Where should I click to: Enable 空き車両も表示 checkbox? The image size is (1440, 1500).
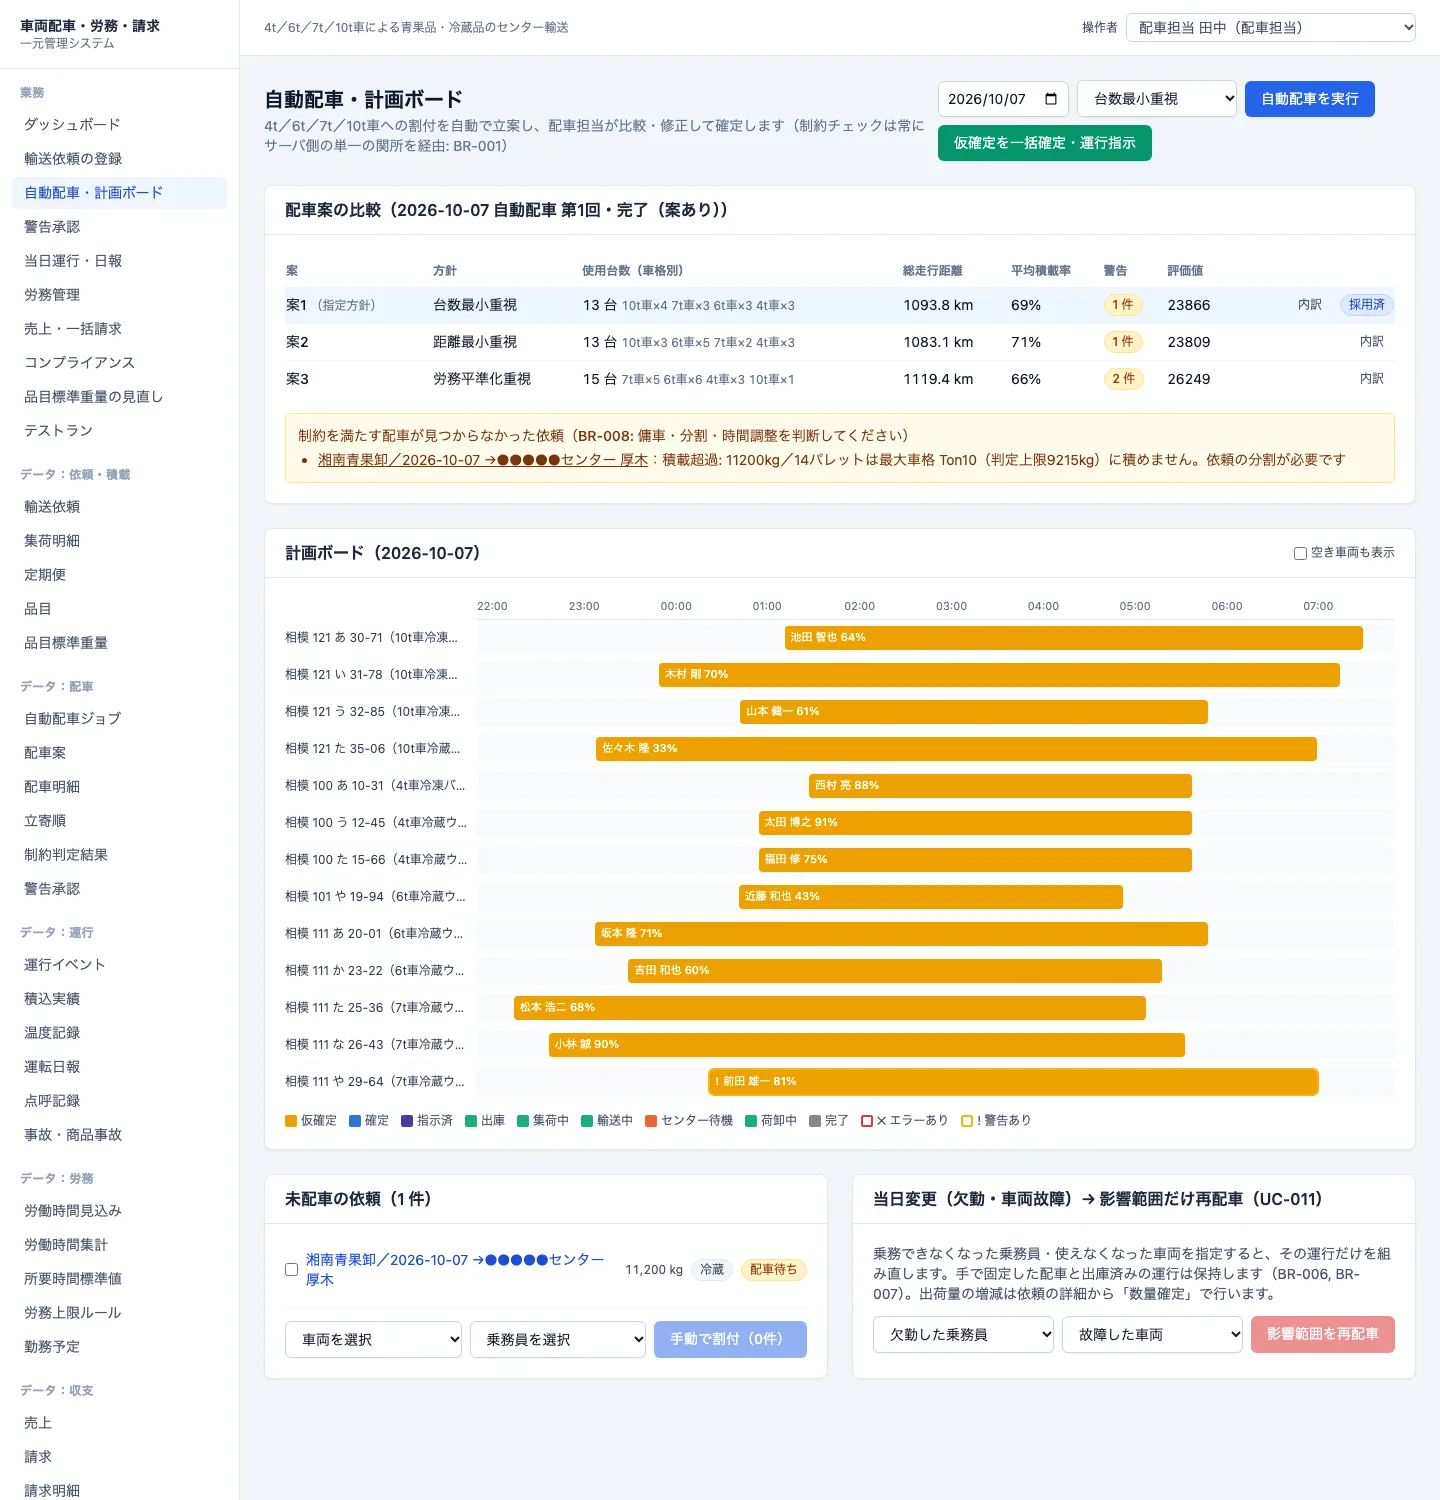tap(1300, 553)
